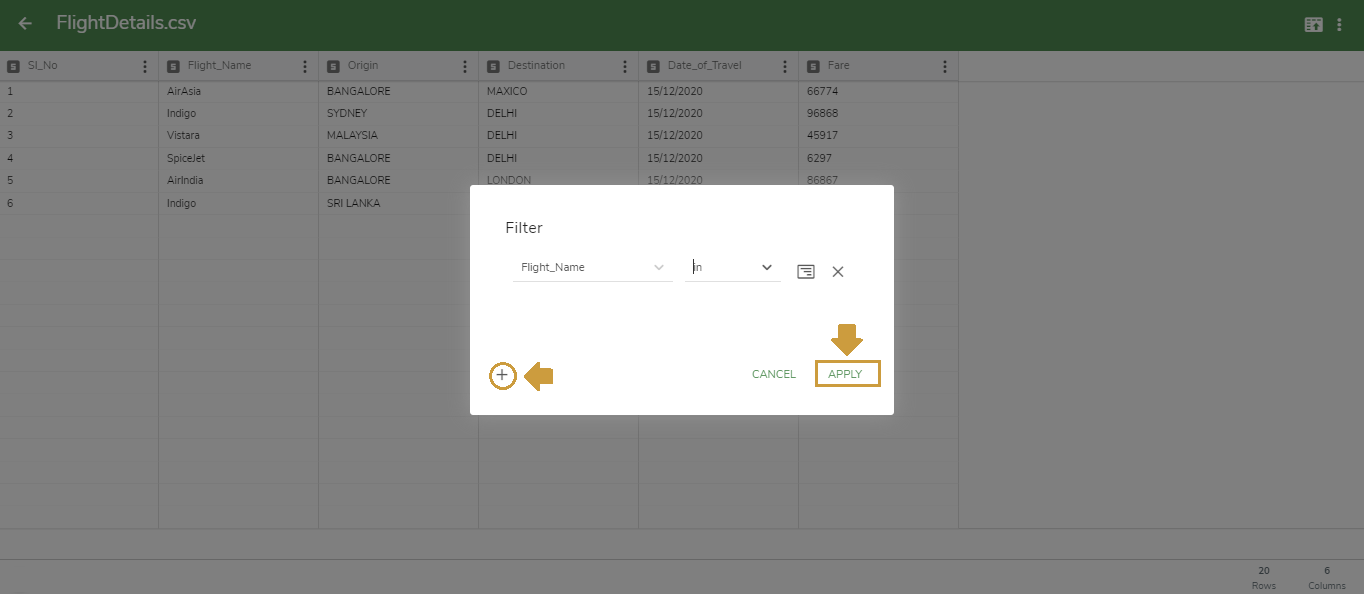Open the table upload icon in the header
The image size is (1364, 594).
click(x=1313, y=23)
